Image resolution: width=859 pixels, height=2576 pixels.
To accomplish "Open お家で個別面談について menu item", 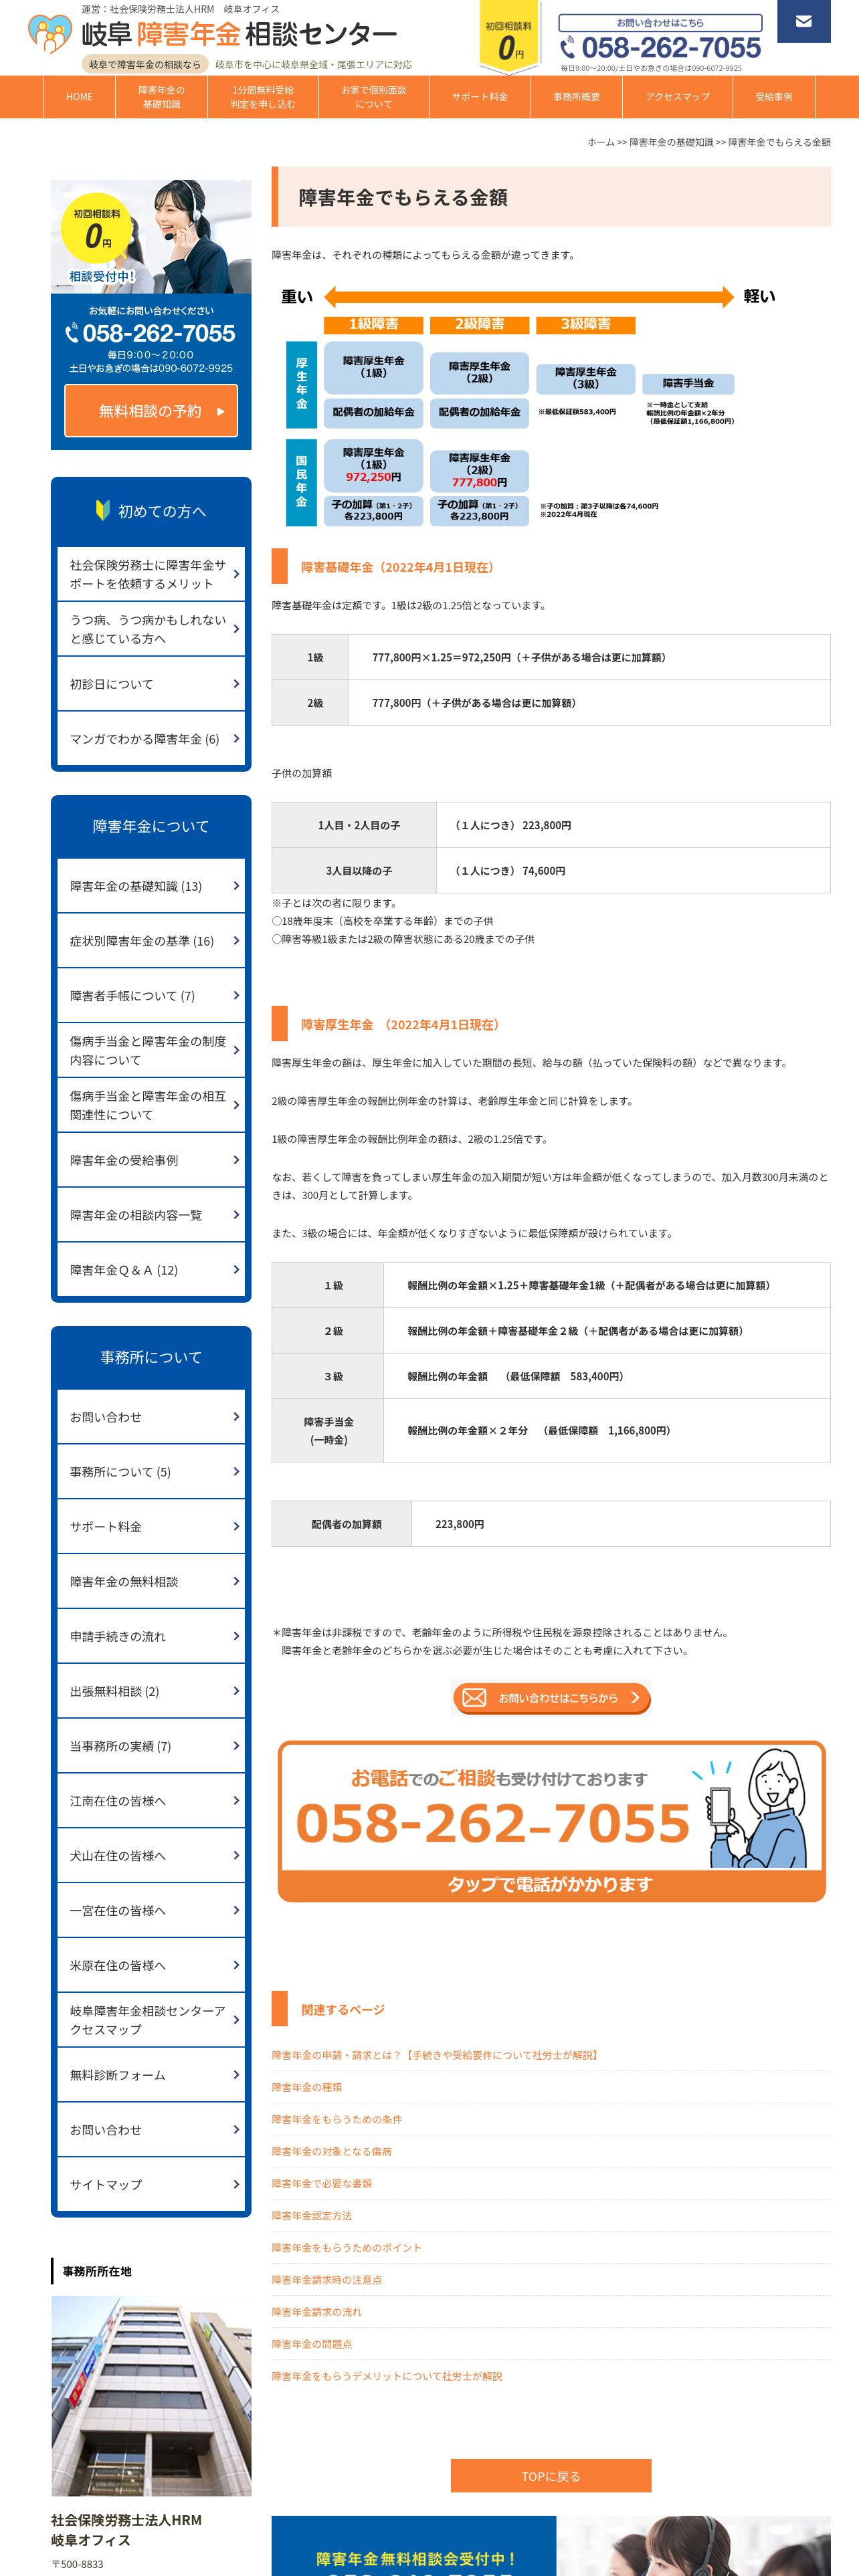I will (373, 97).
